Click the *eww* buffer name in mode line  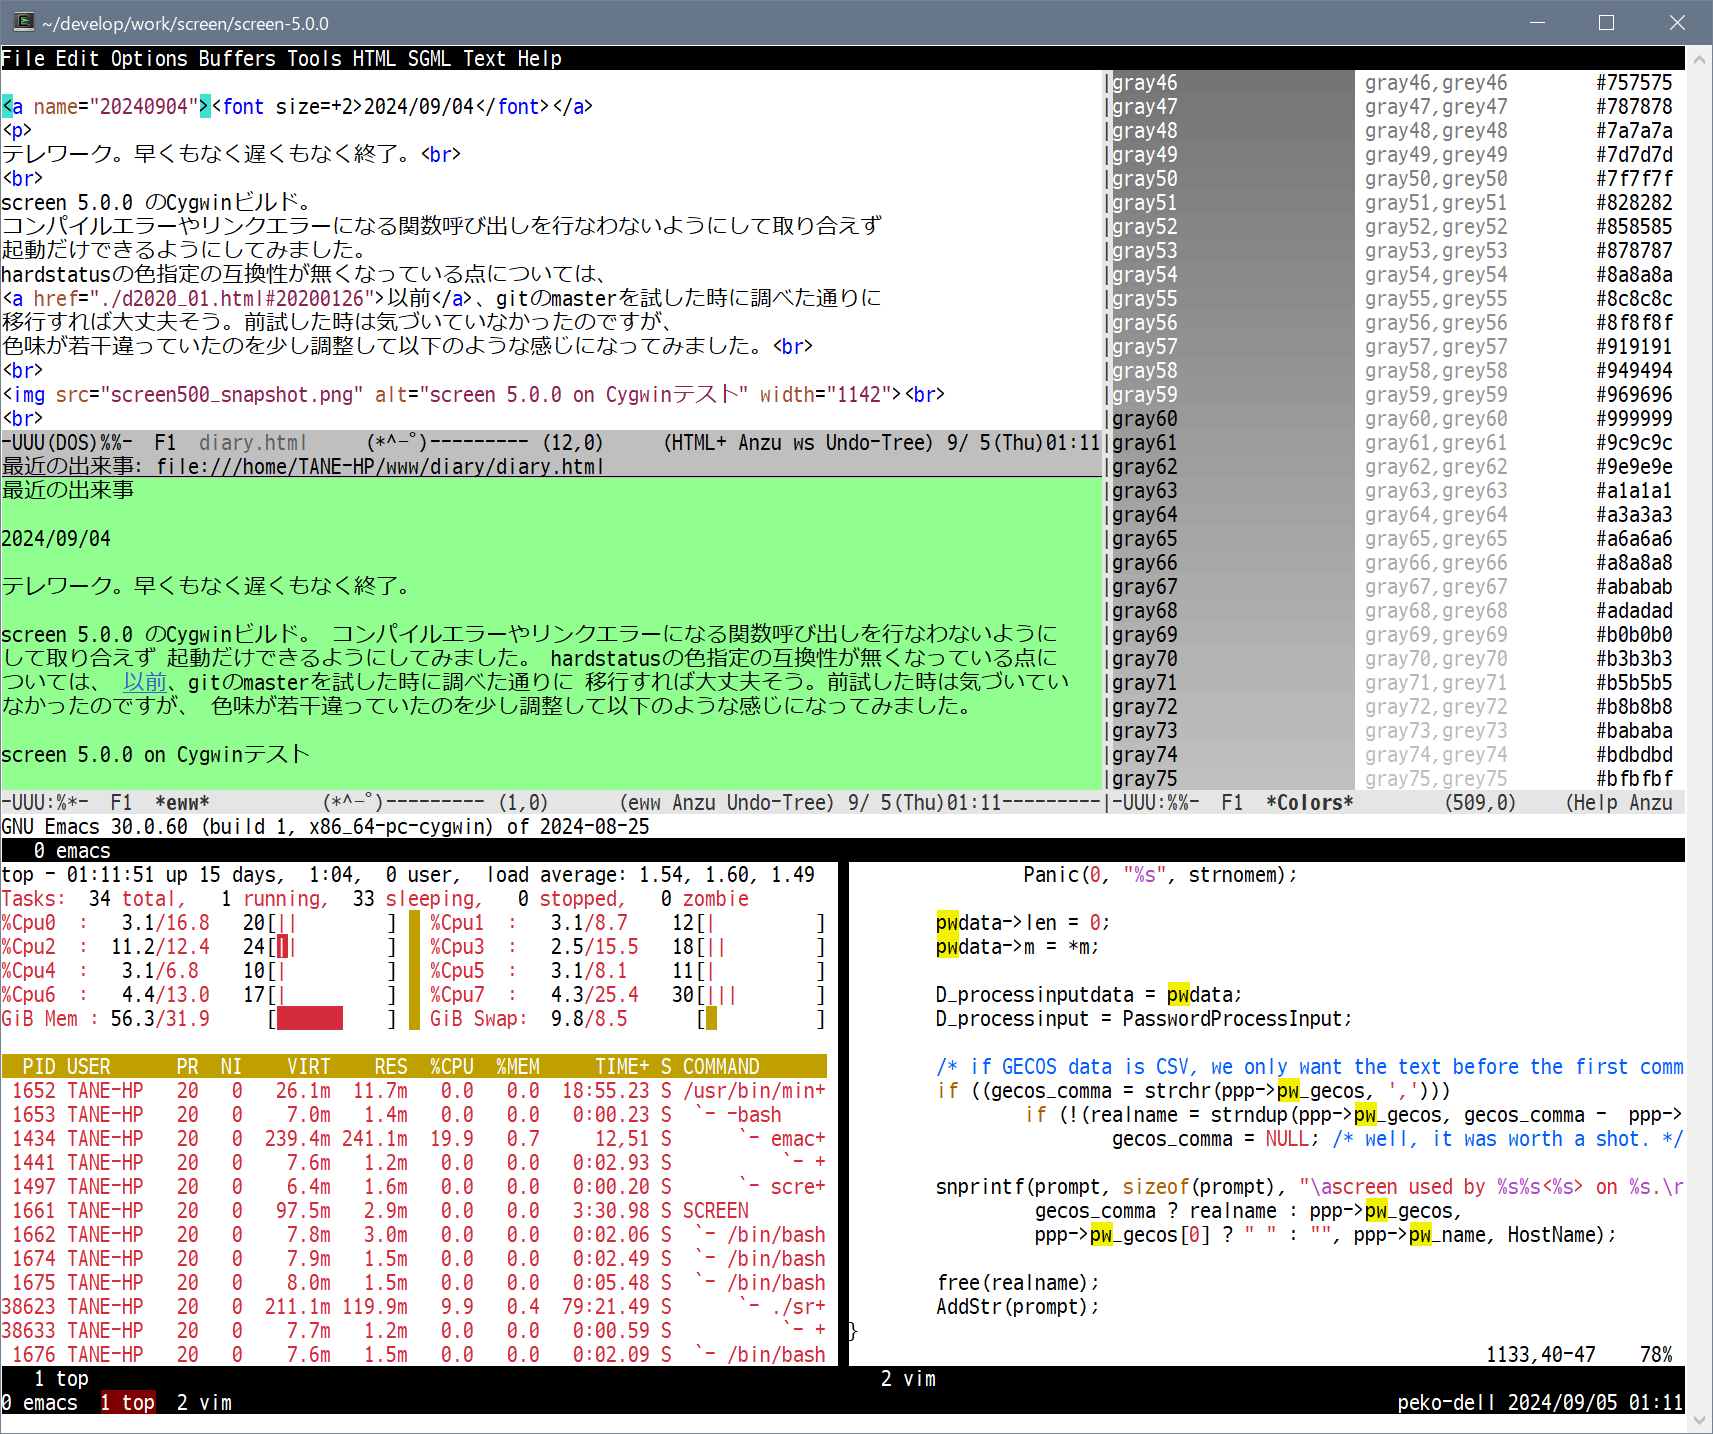click(x=182, y=803)
